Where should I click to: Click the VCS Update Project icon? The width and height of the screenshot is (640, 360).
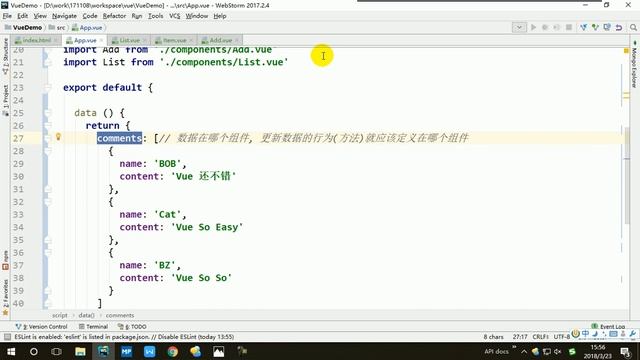coord(584,27)
